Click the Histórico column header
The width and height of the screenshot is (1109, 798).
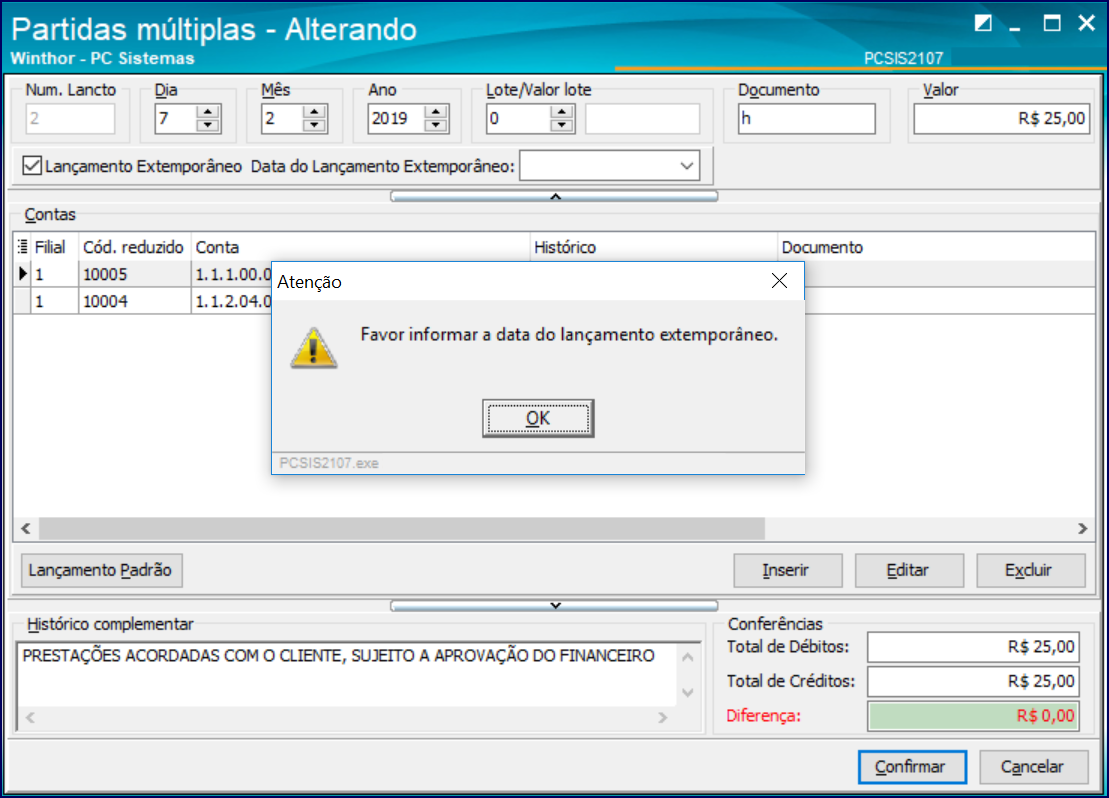point(654,247)
